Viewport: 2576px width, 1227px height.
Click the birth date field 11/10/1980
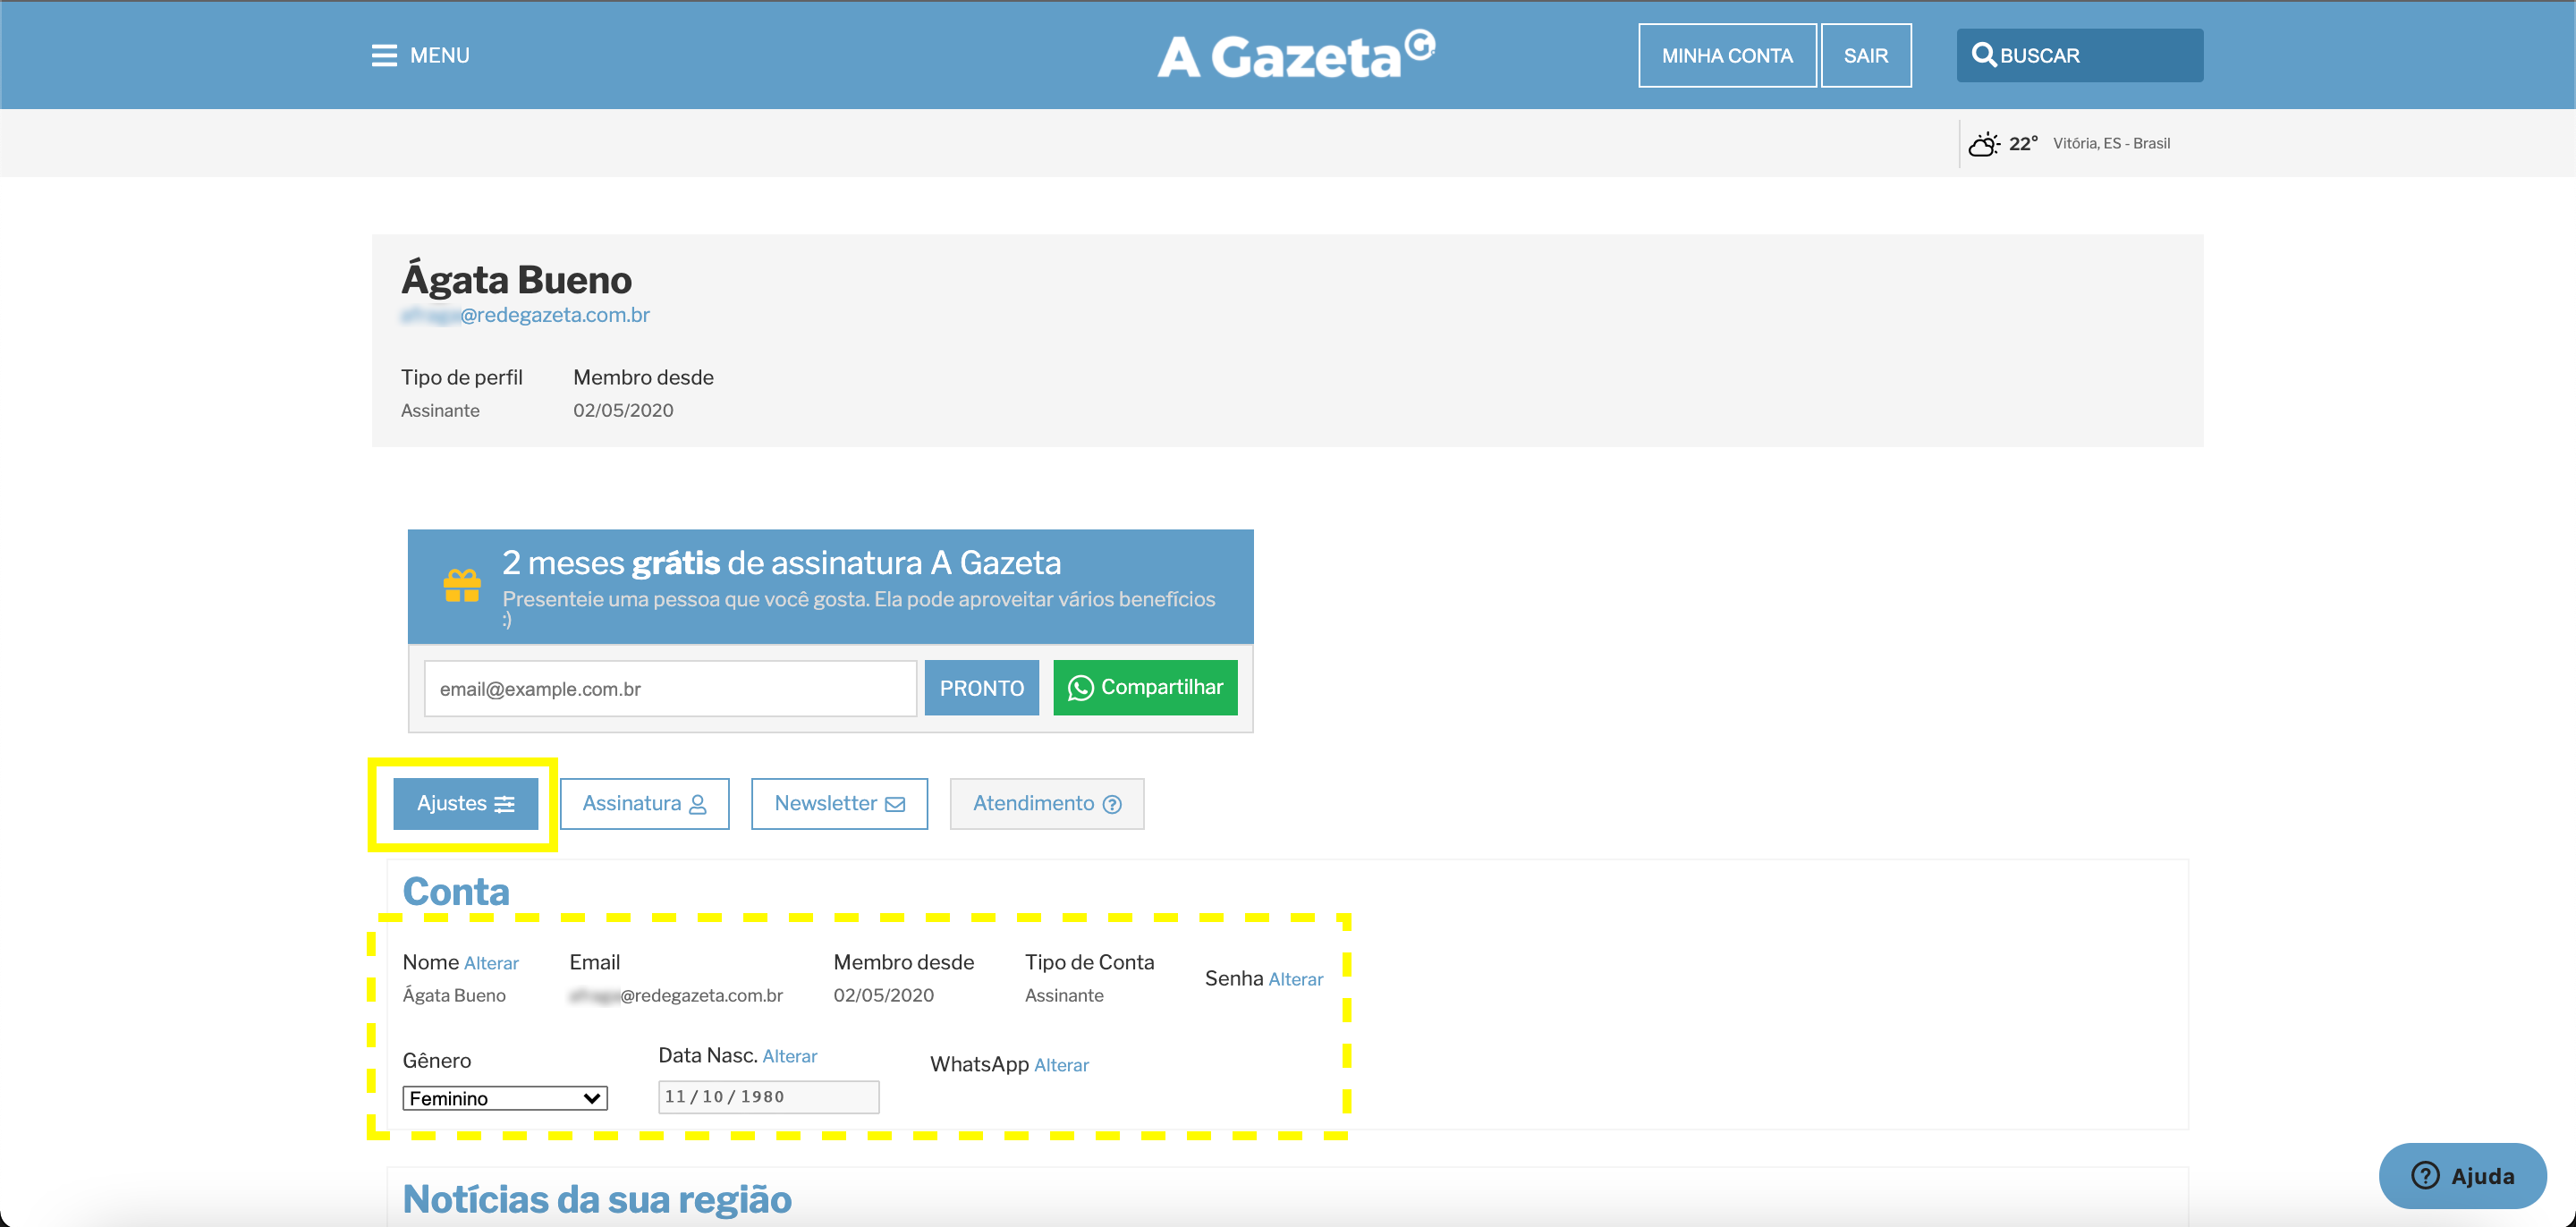click(x=769, y=1097)
